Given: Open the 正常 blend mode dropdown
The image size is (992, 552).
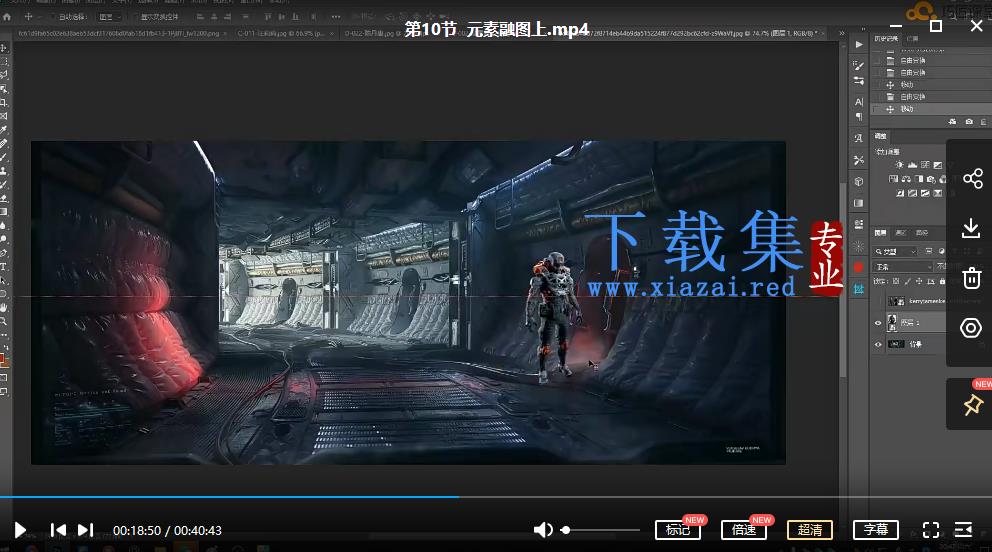Looking at the screenshot, I should 903,267.
